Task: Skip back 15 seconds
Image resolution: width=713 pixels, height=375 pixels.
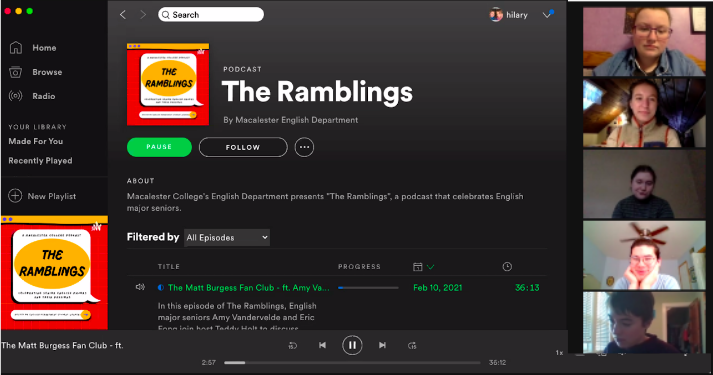Action: (x=292, y=346)
